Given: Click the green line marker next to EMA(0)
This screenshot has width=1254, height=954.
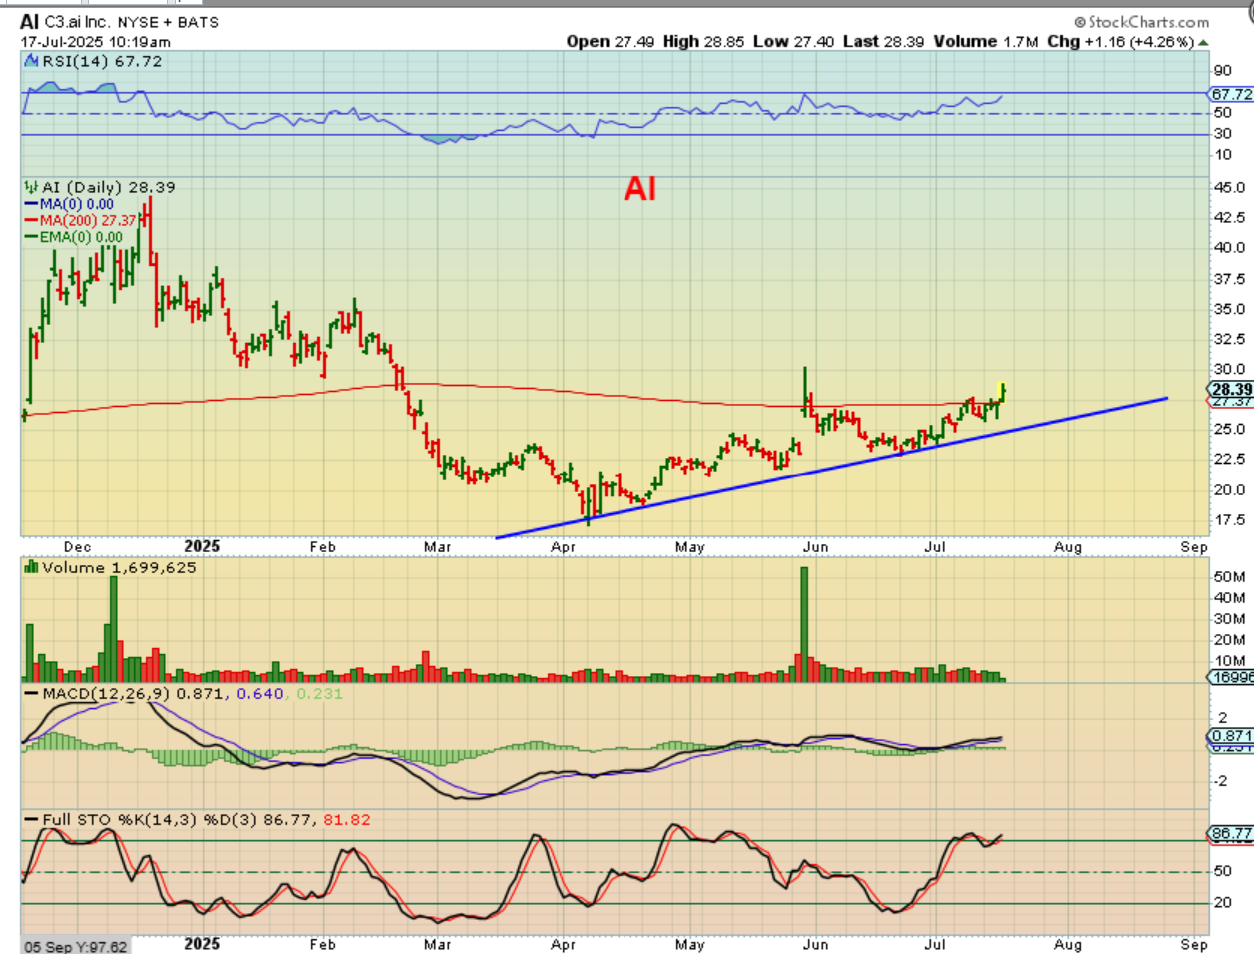Looking at the screenshot, I should point(32,238).
